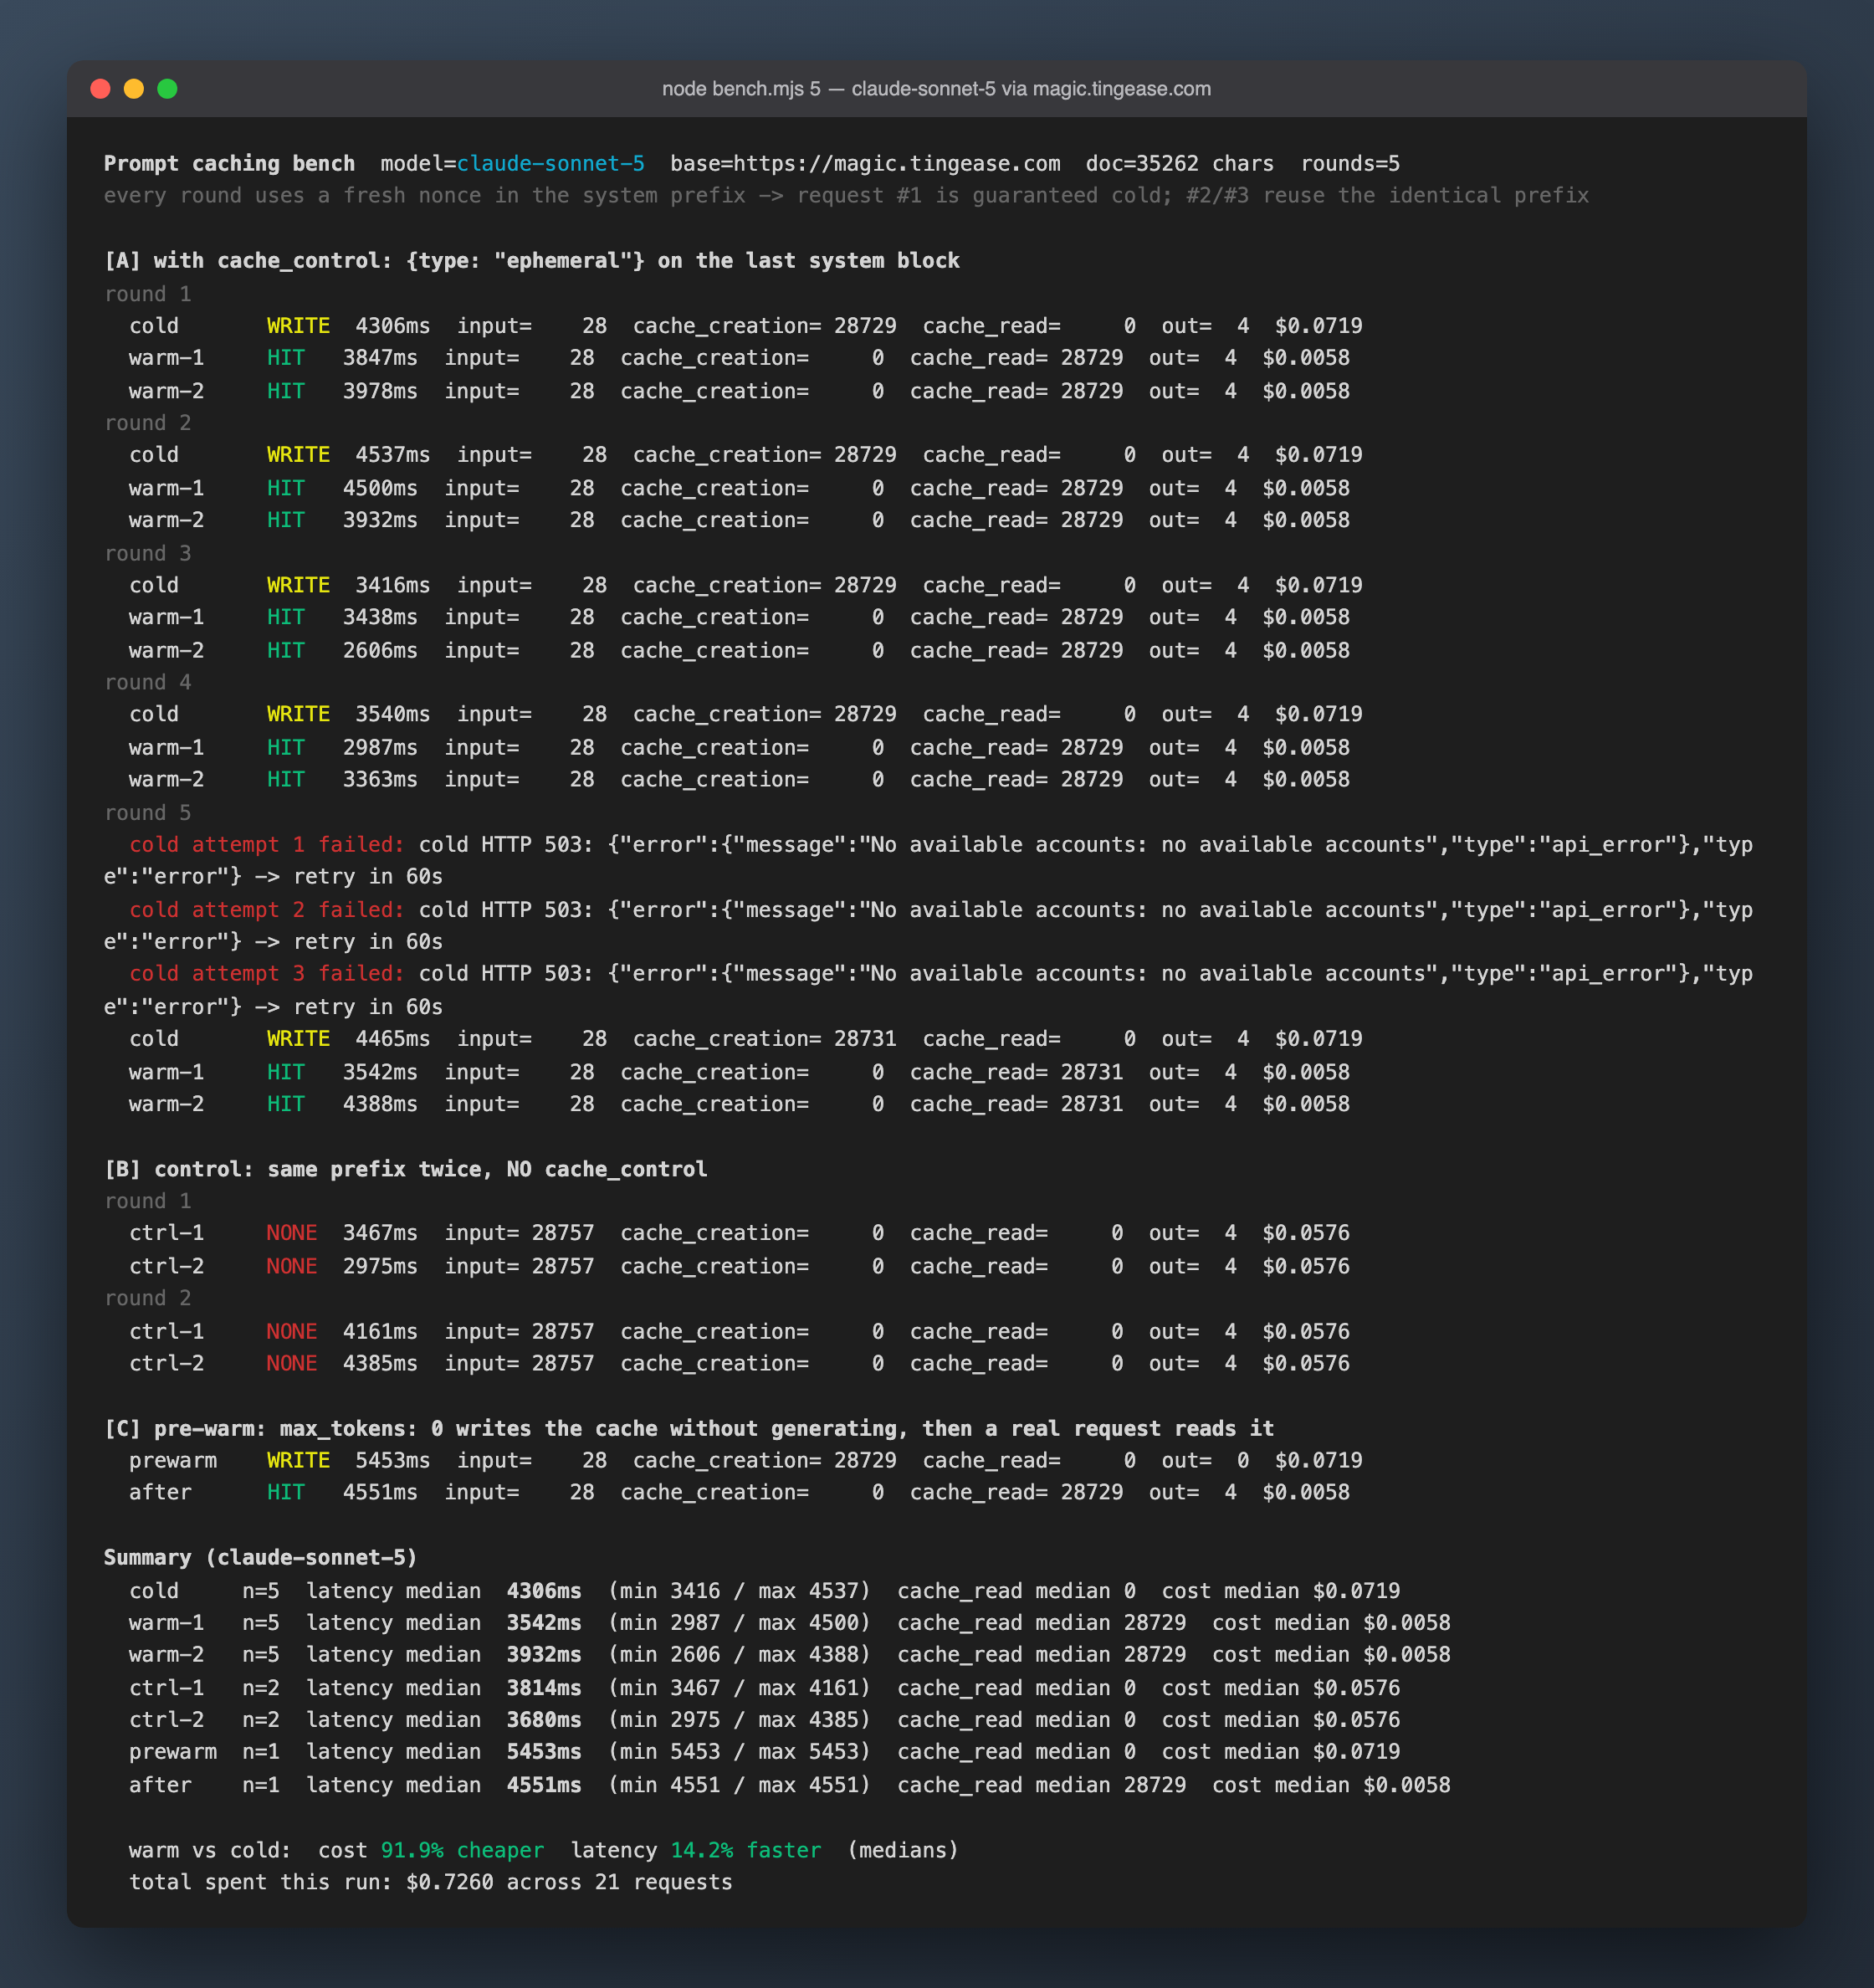
Task: Click 'rounds=5' in the header line
Action: 1350,164
